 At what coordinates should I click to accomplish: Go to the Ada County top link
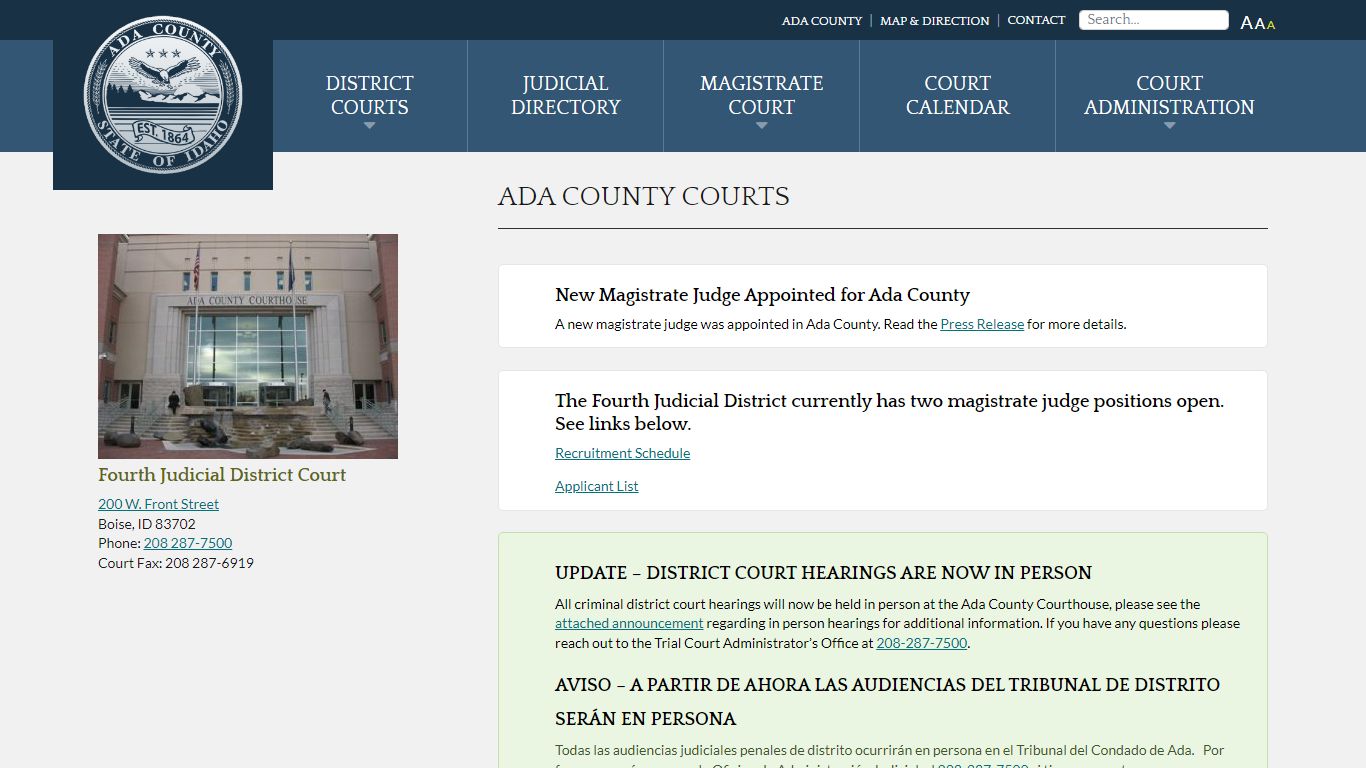coord(822,21)
